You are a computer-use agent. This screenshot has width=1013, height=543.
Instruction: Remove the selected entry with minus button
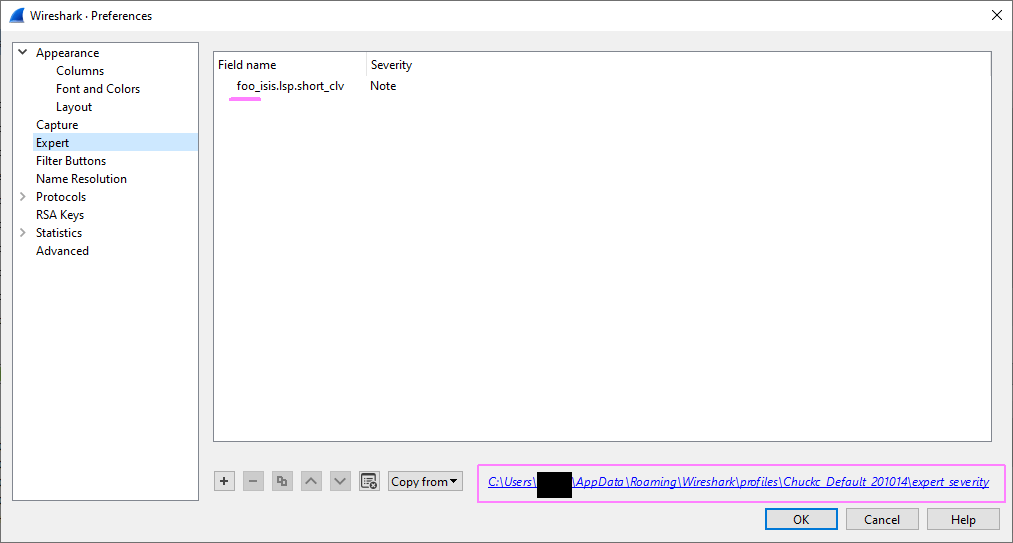click(x=253, y=481)
